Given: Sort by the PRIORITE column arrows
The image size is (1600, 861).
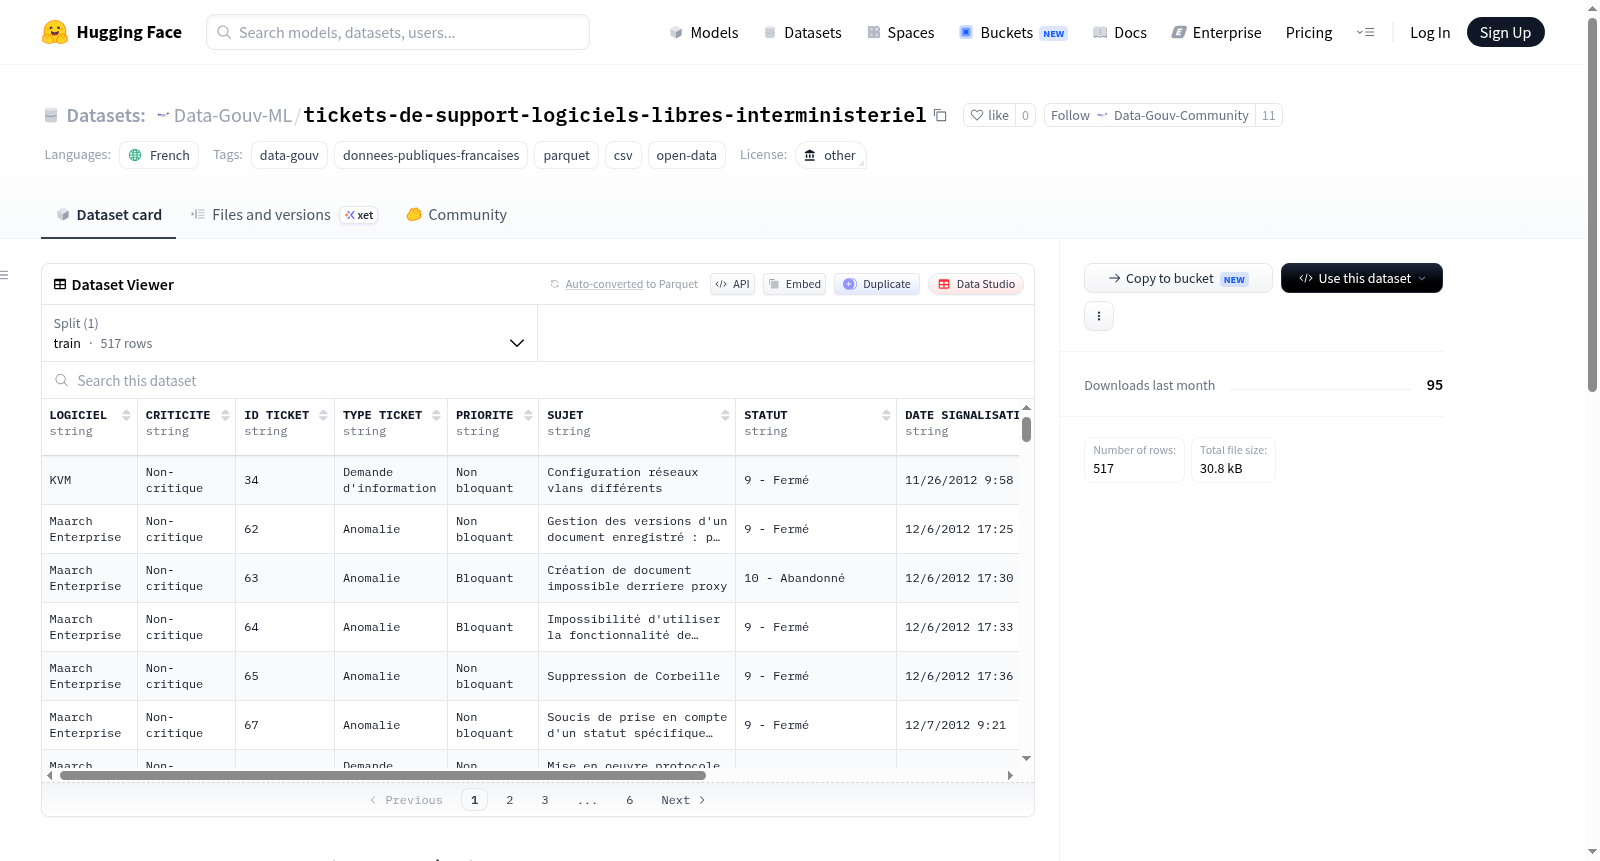Looking at the screenshot, I should point(528,415).
